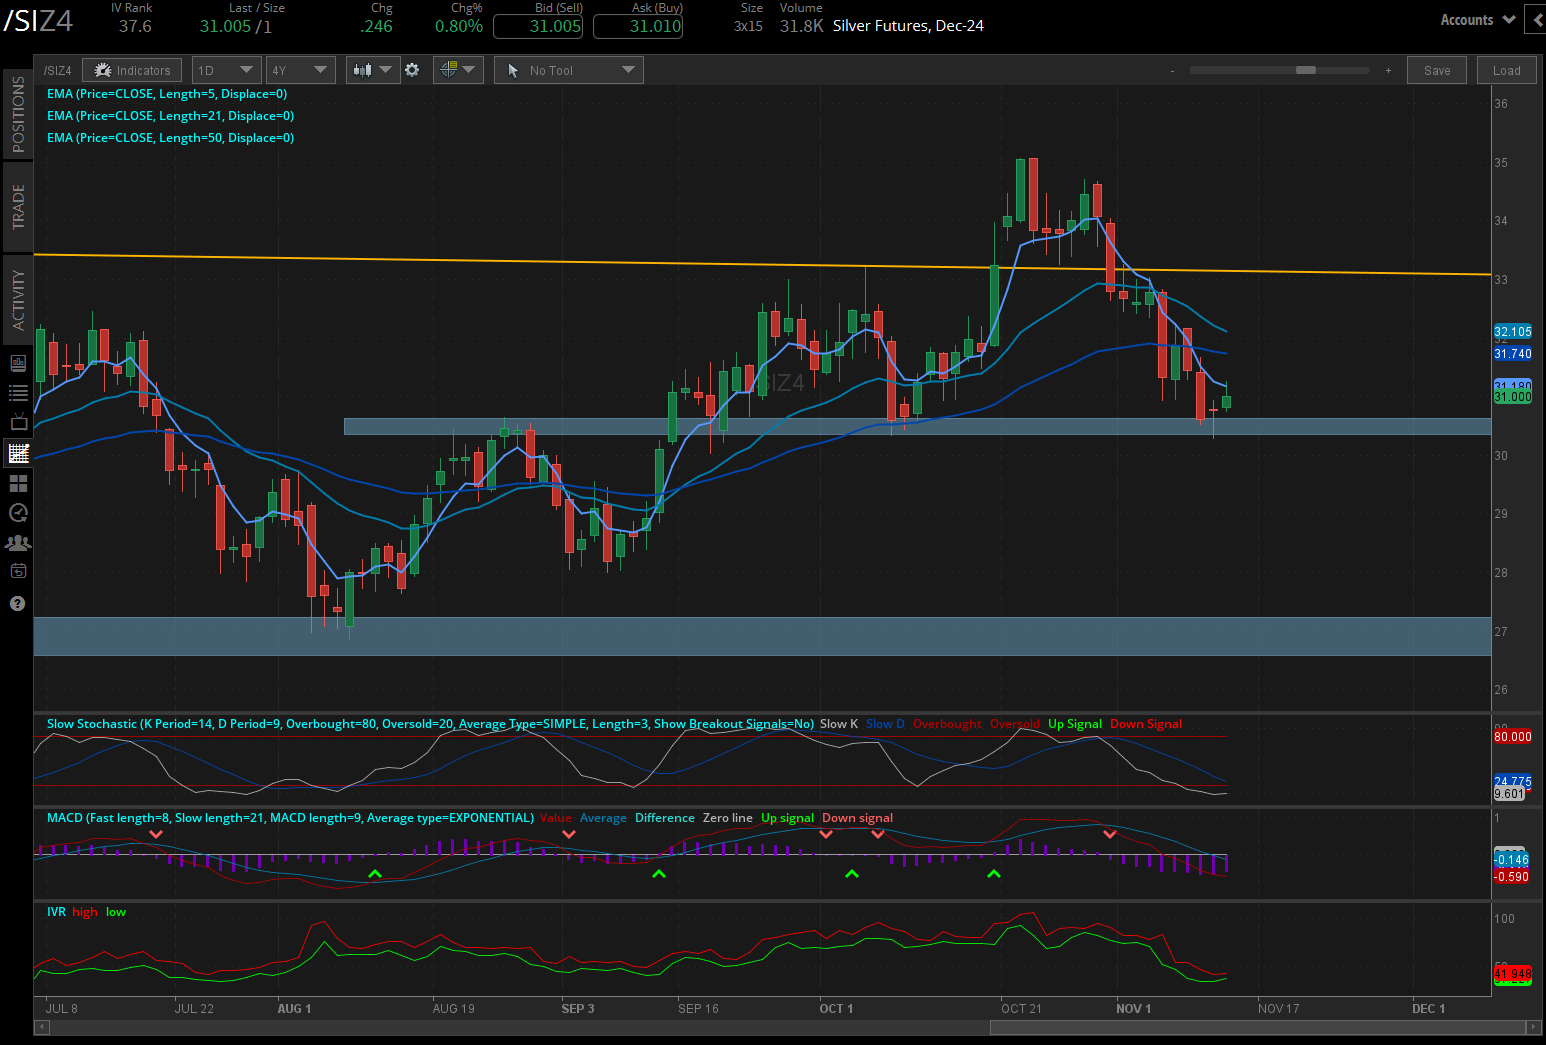This screenshot has height=1045, width=1546.
Task: Collapse panel with arrow beside Accounts
Action: pos(1509,19)
